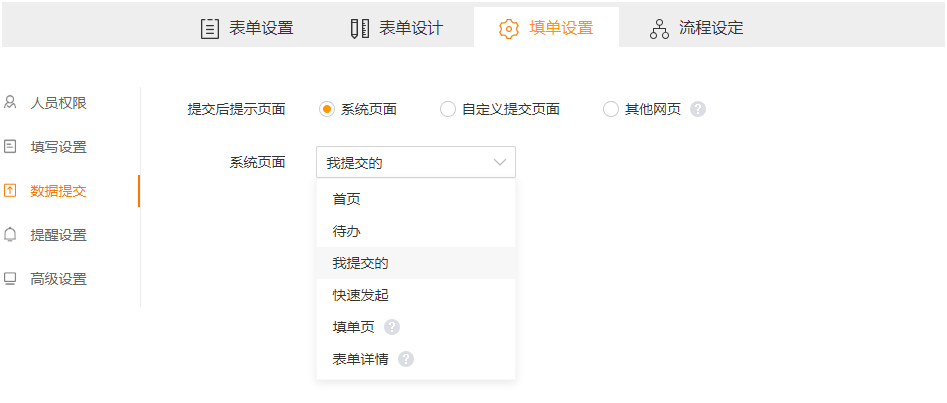
Task: Choose 快速发起 from the dropdown list
Action: [x=416, y=295]
